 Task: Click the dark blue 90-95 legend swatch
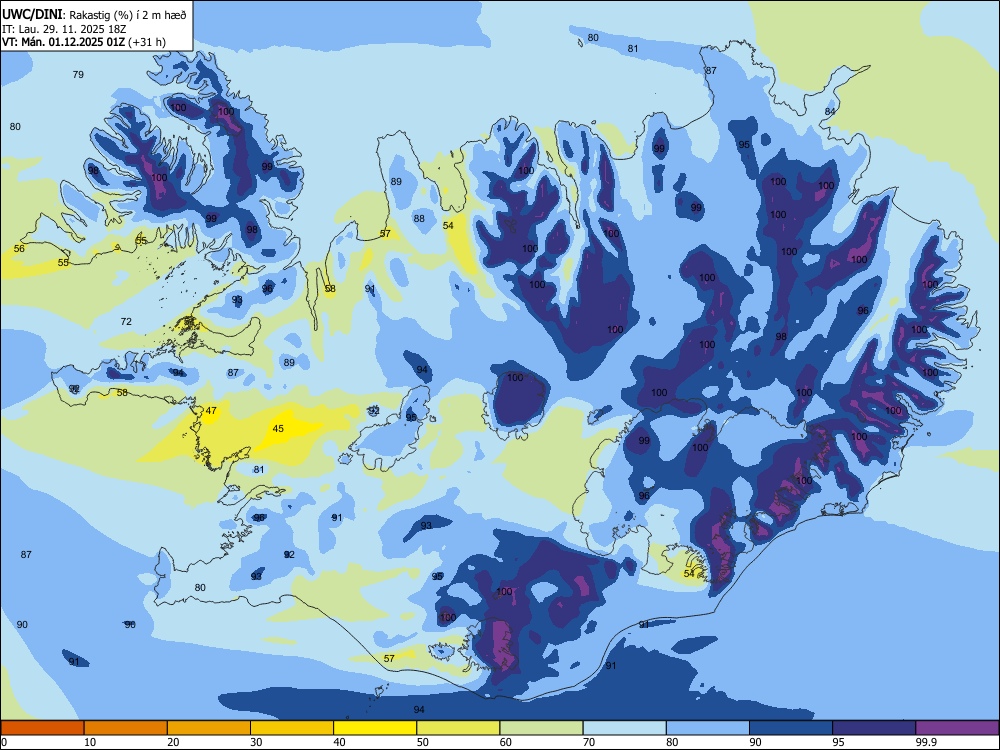tap(791, 728)
